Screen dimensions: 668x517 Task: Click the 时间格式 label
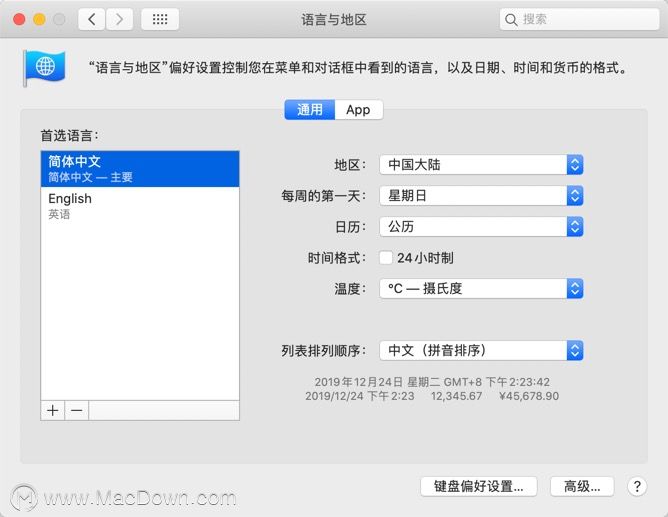point(337,258)
